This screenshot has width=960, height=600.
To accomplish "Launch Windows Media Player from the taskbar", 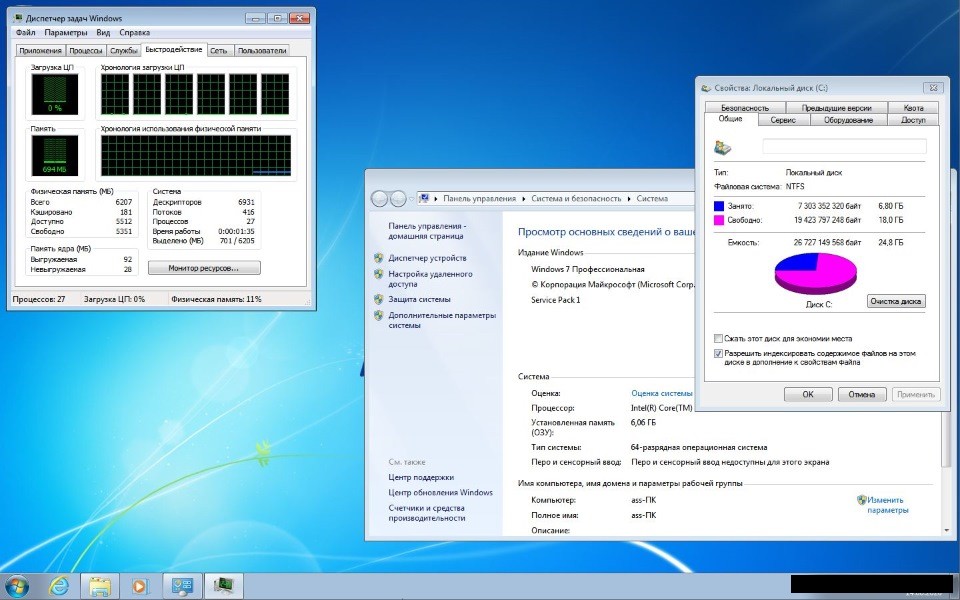I will click(x=140, y=586).
